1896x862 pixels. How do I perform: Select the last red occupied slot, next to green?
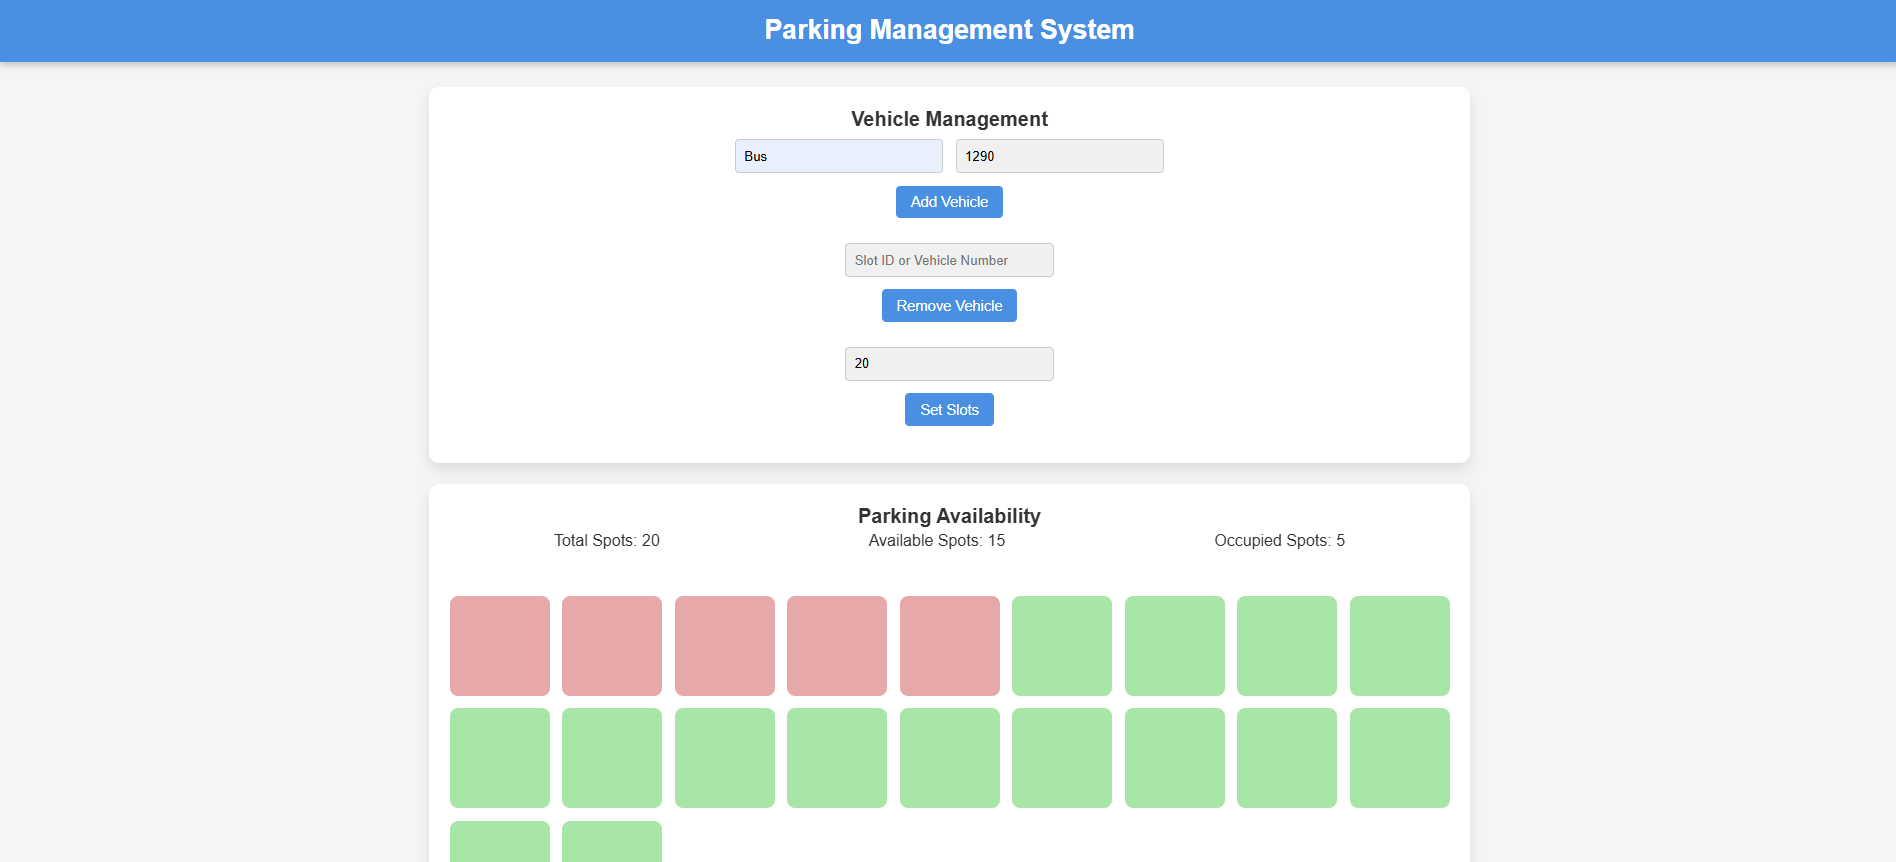pos(950,646)
